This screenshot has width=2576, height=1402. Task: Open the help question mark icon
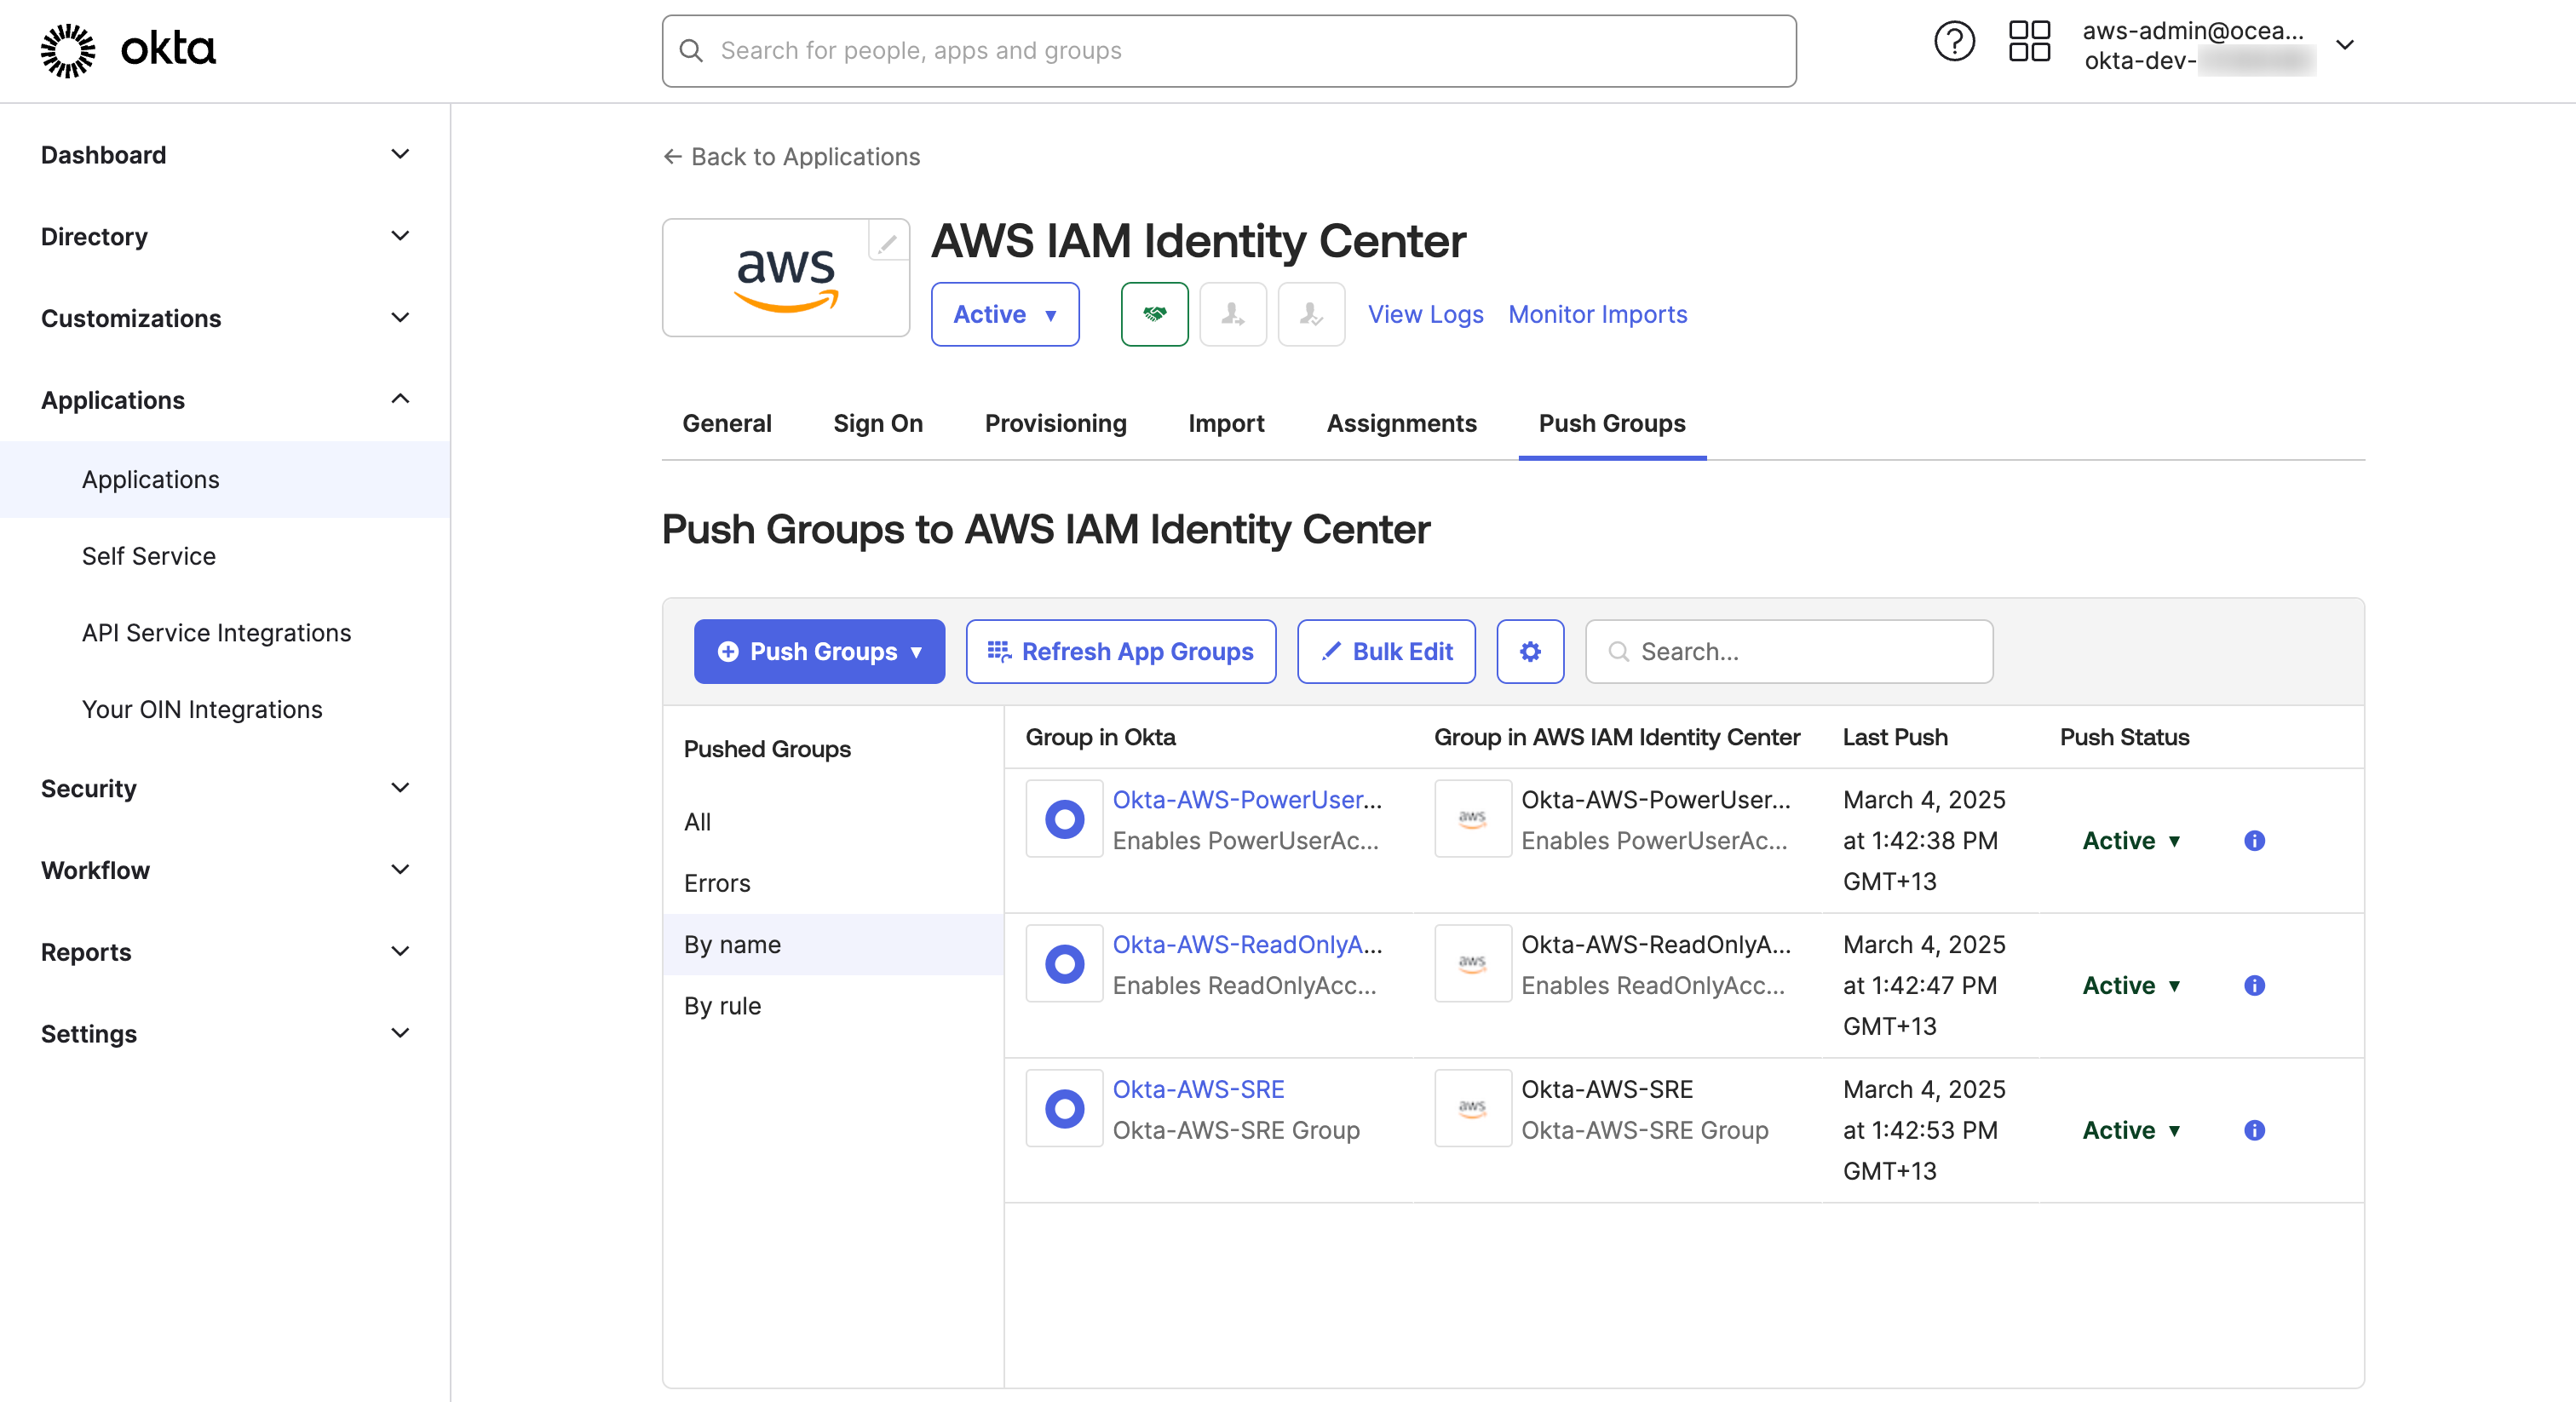[1954, 40]
